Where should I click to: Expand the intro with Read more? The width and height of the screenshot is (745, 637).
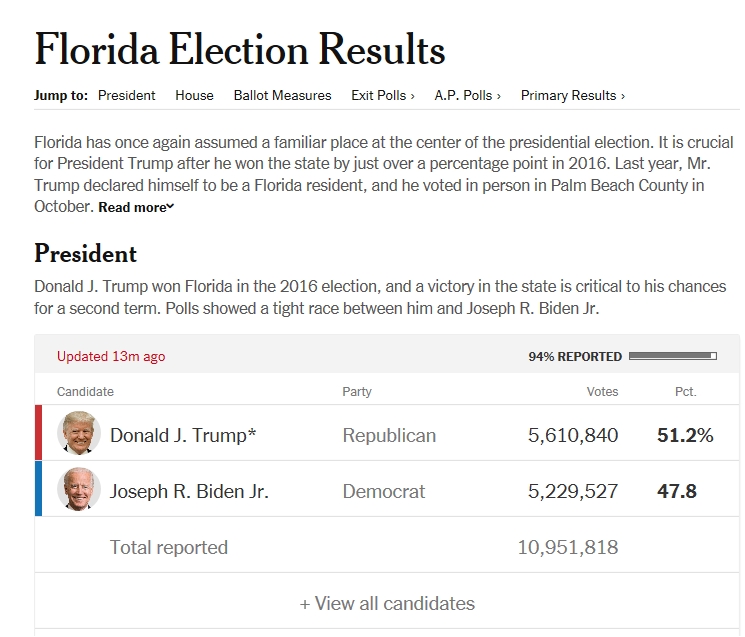click(136, 207)
